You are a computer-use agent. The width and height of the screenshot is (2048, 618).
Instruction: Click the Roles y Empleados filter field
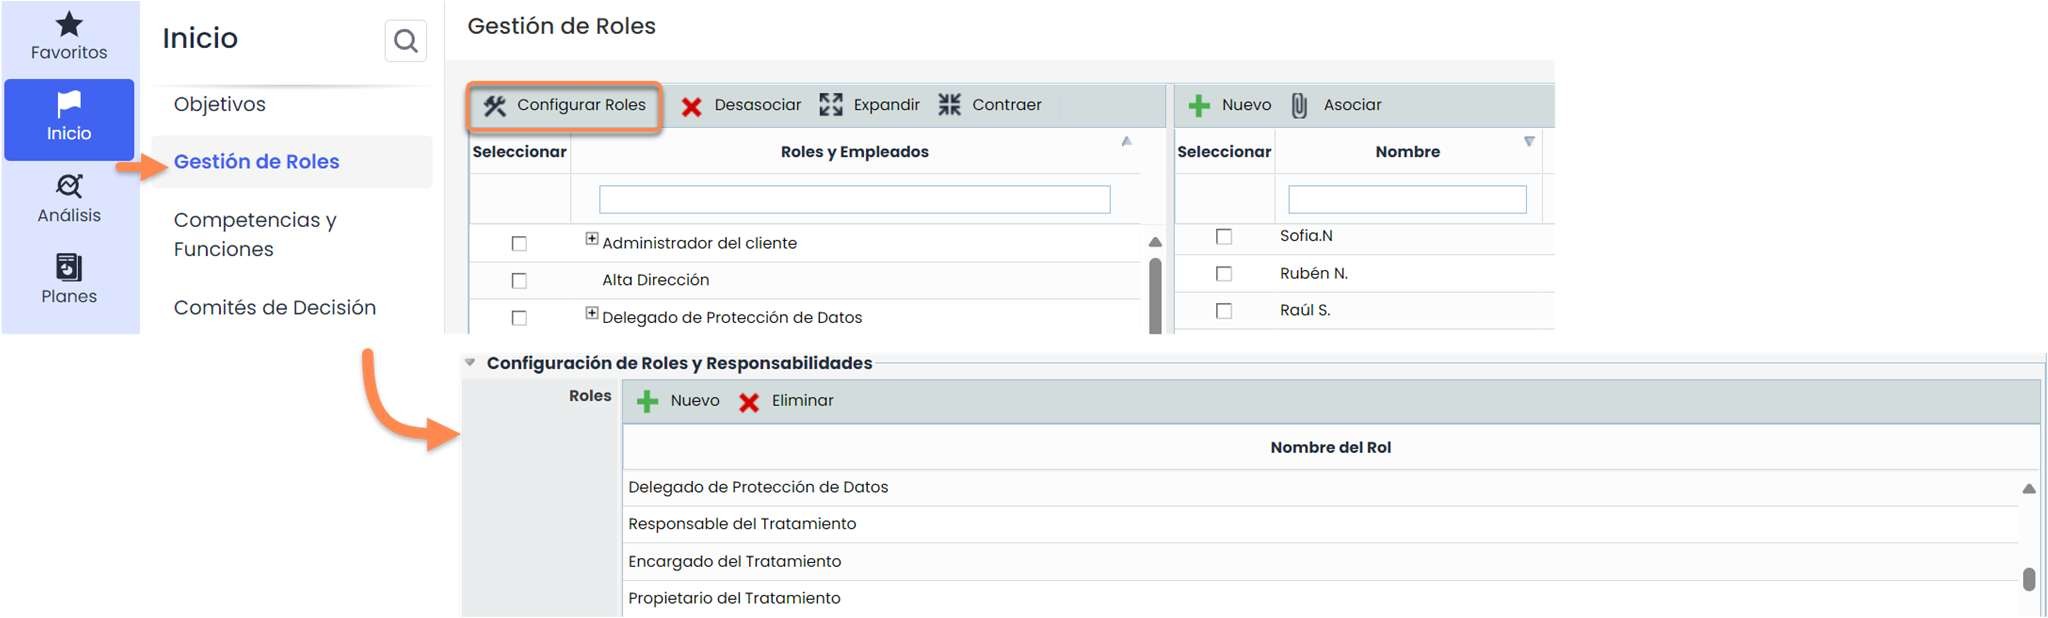pyautogui.click(x=854, y=200)
